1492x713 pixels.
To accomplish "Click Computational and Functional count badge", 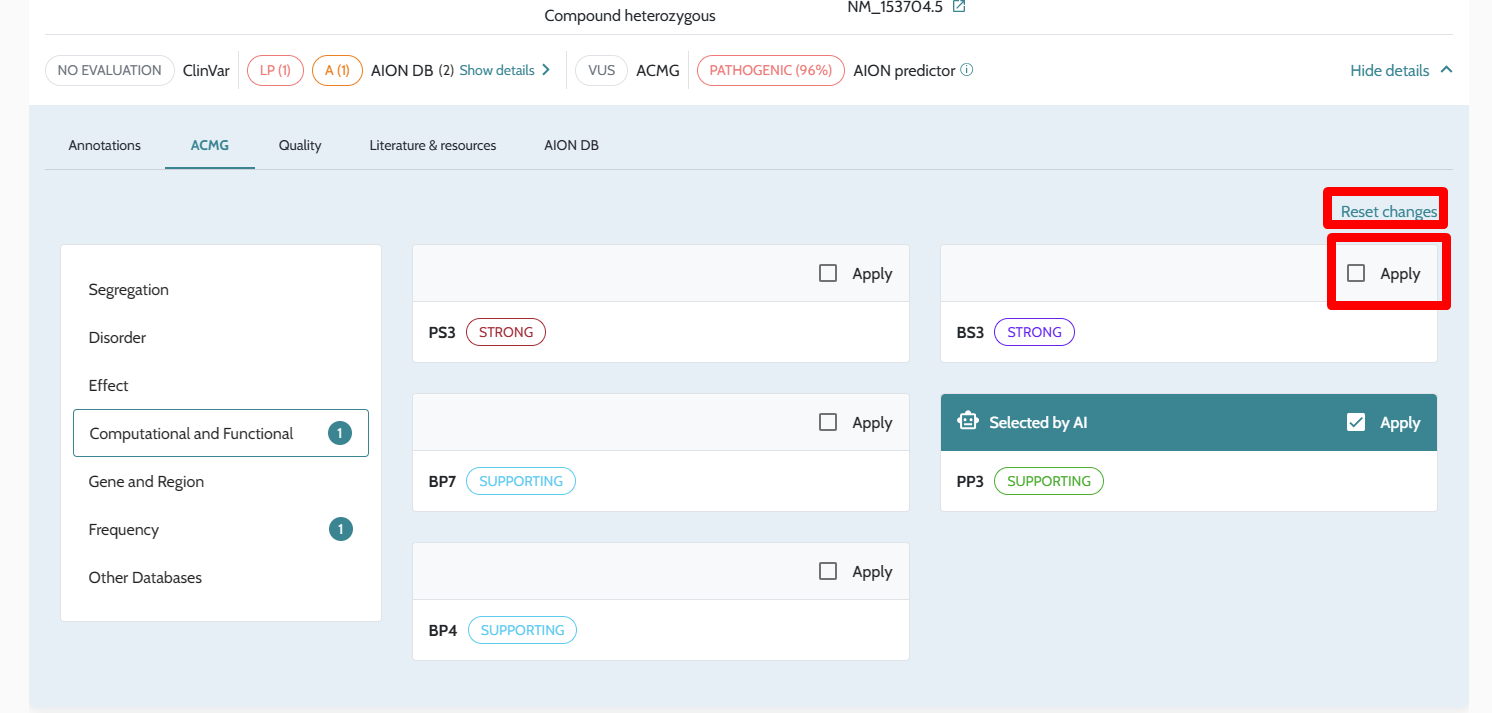I will pos(340,434).
